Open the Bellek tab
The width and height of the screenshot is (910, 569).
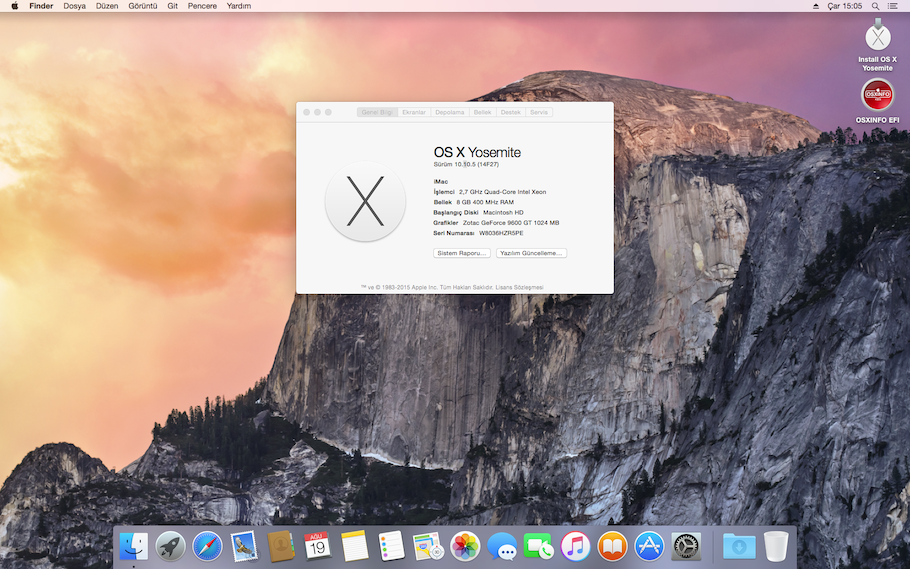pyautogui.click(x=483, y=112)
